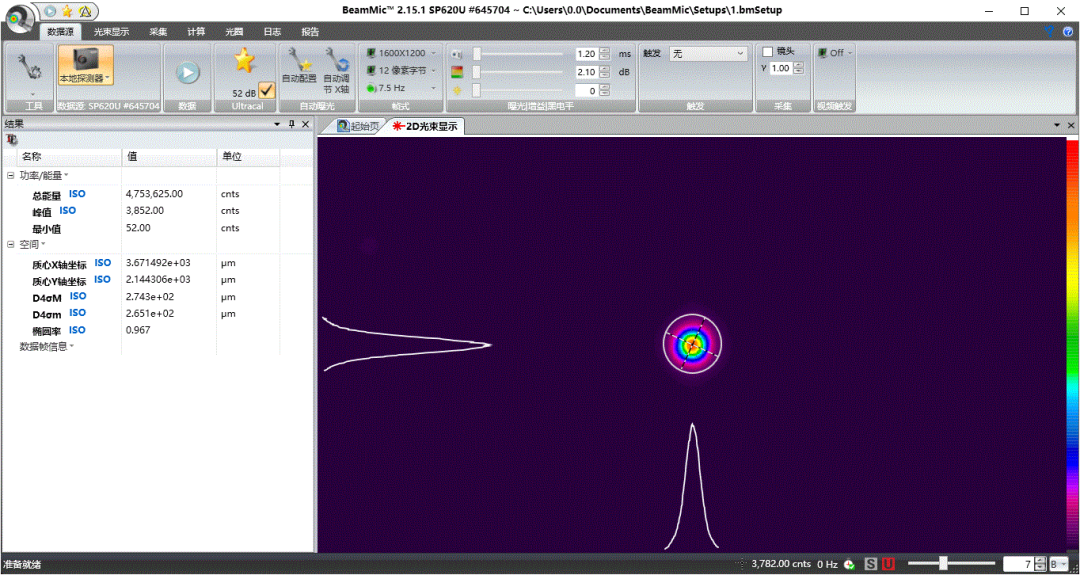Click the quick access play icon
The height and width of the screenshot is (575, 1080).
coord(50,11)
